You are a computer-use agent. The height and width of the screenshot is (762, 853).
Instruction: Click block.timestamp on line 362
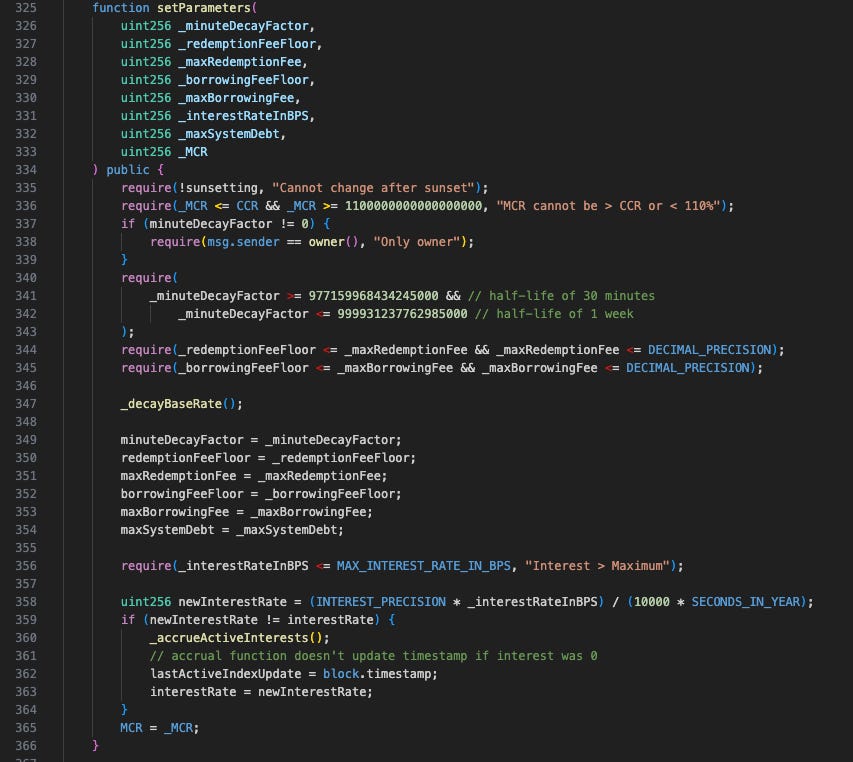point(381,673)
